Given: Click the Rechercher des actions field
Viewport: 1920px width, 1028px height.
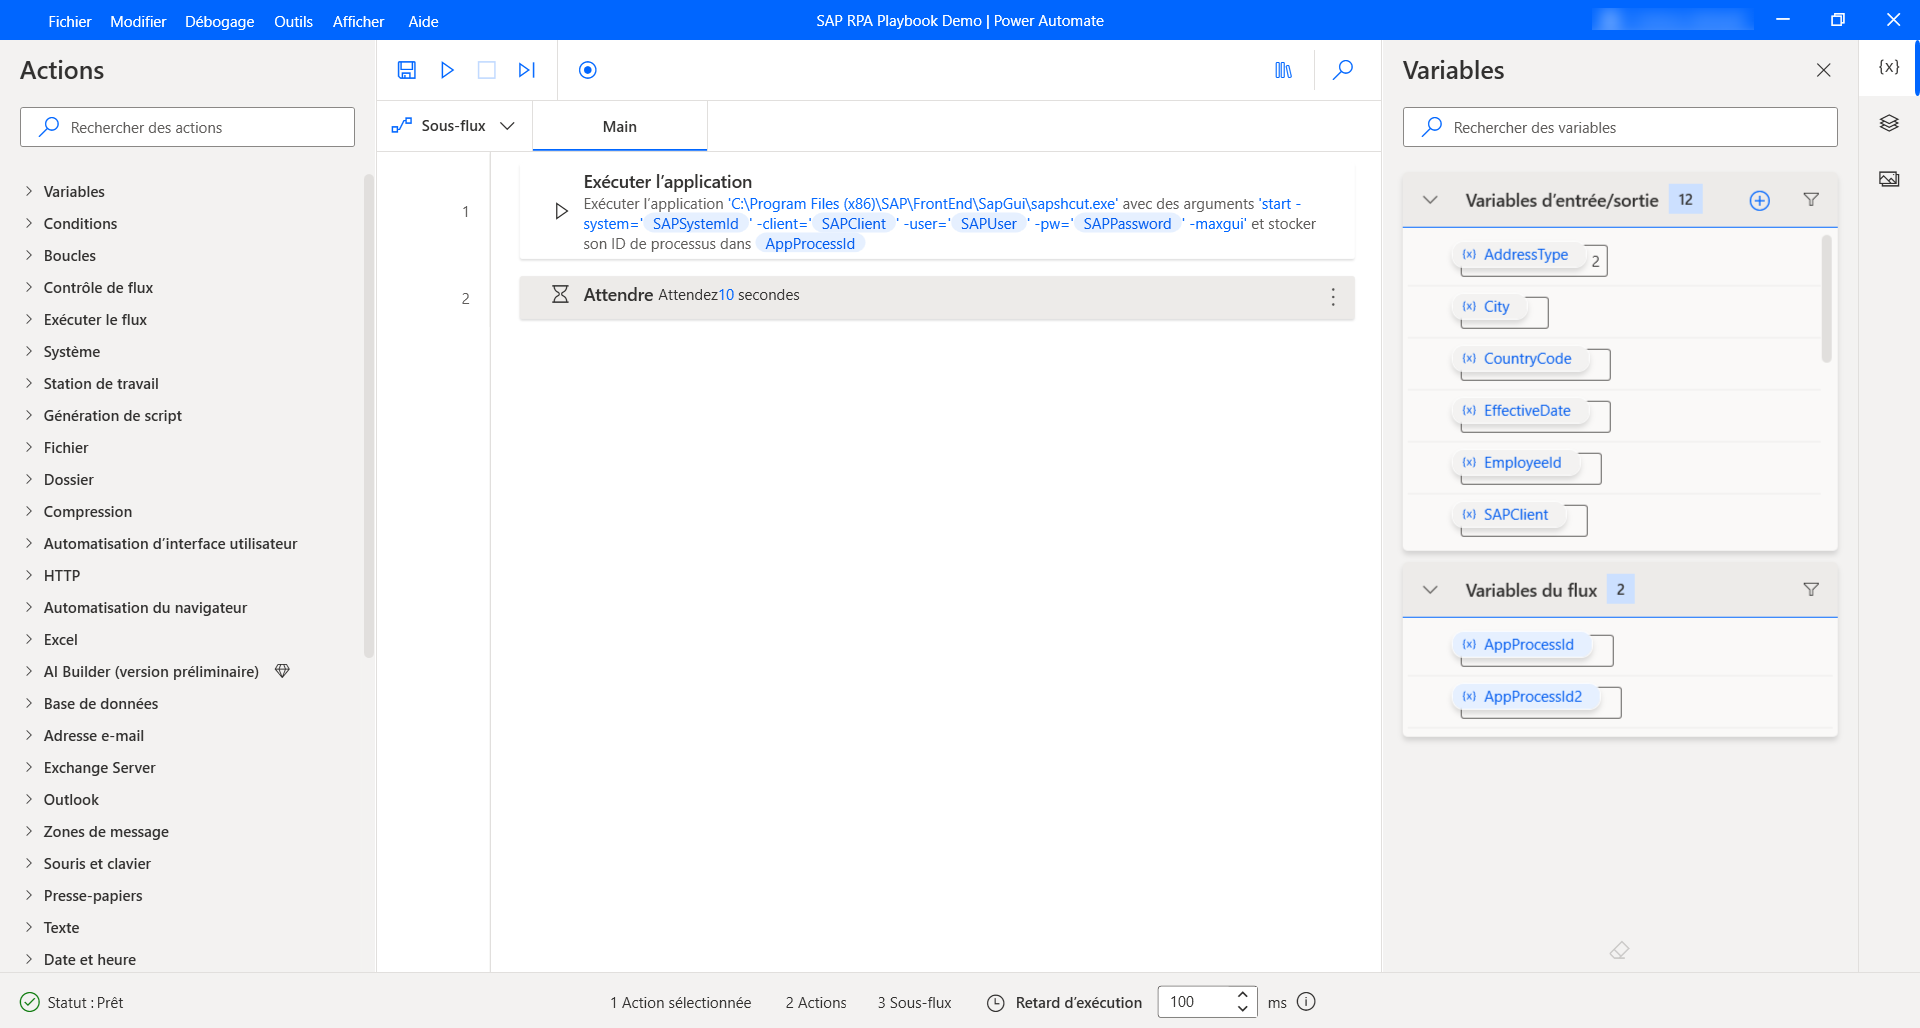Looking at the screenshot, I should point(187,127).
